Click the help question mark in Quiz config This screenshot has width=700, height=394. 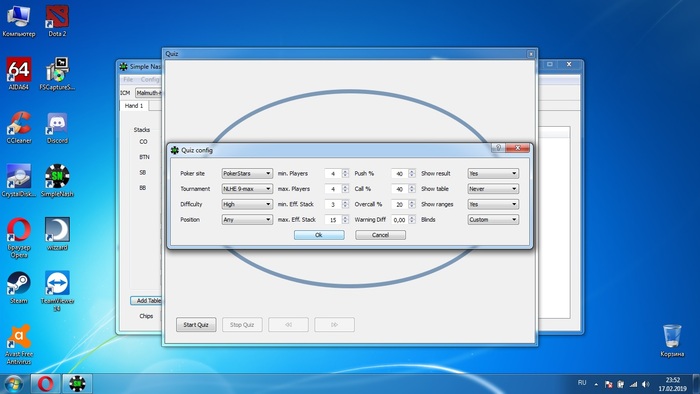(x=498, y=148)
